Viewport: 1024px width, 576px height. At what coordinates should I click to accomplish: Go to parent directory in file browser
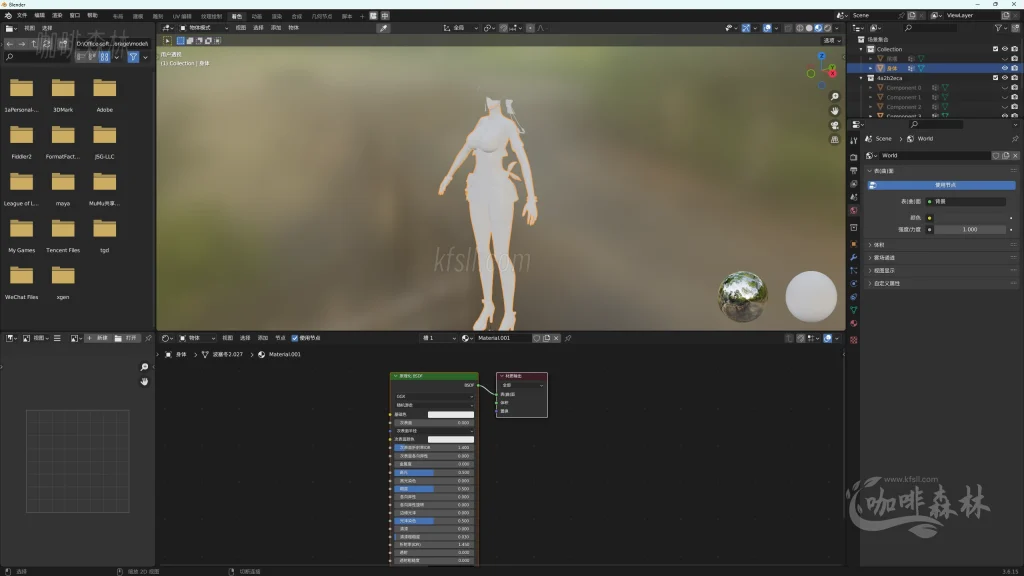pos(34,44)
